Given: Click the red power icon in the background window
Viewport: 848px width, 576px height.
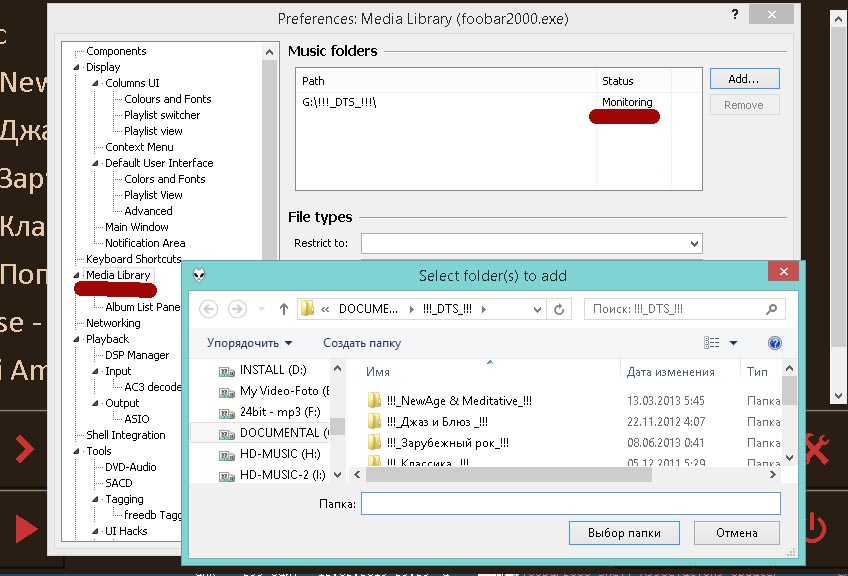Looking at the screenshot, I should [815, 527].
